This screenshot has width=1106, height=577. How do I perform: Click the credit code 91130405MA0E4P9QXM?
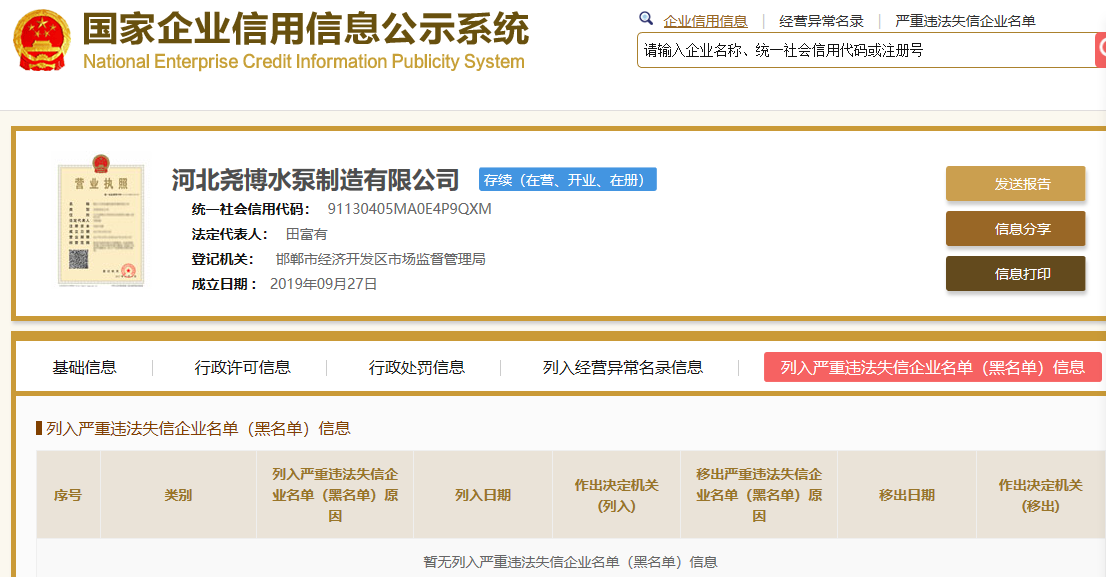(409, 209)
